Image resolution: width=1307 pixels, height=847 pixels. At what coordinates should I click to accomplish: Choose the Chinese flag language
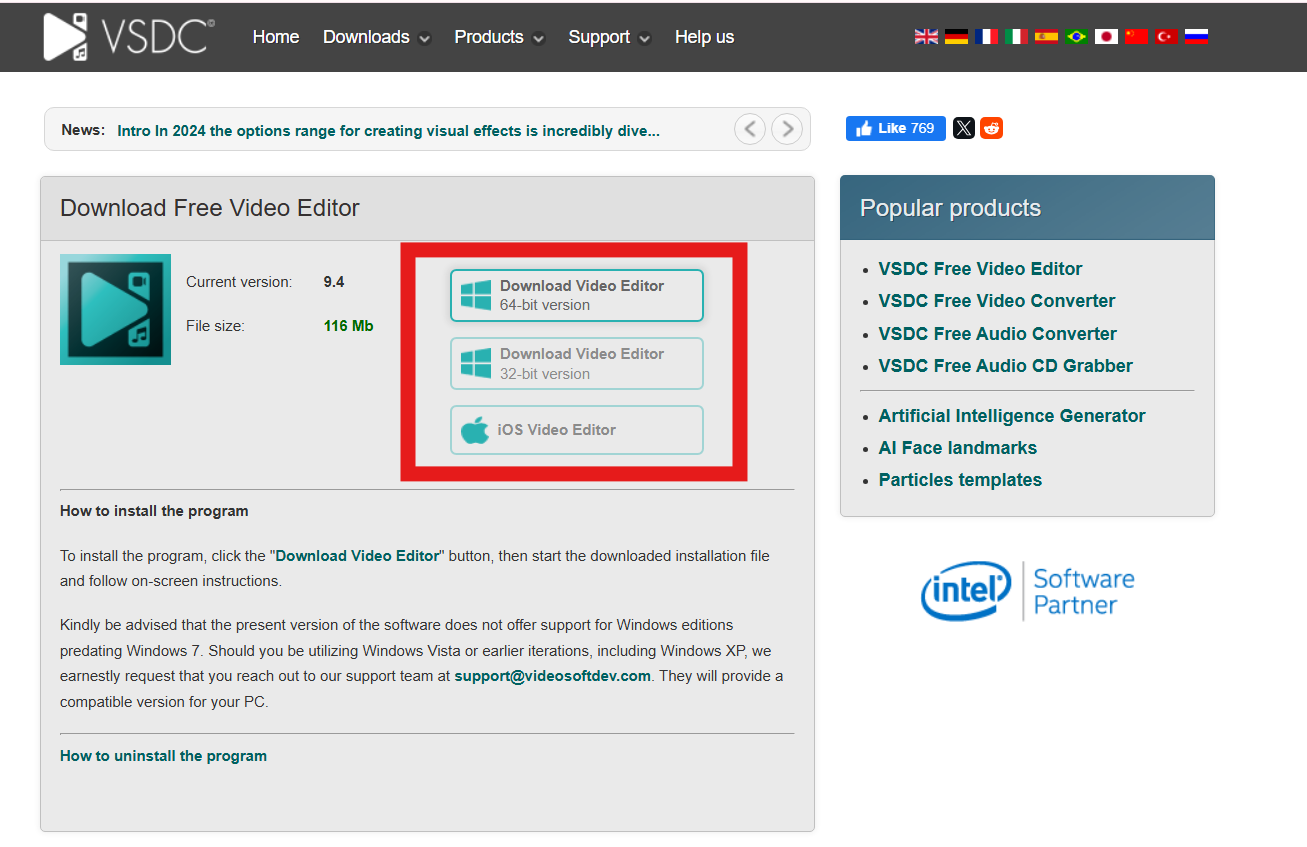tap(1136, 36)
